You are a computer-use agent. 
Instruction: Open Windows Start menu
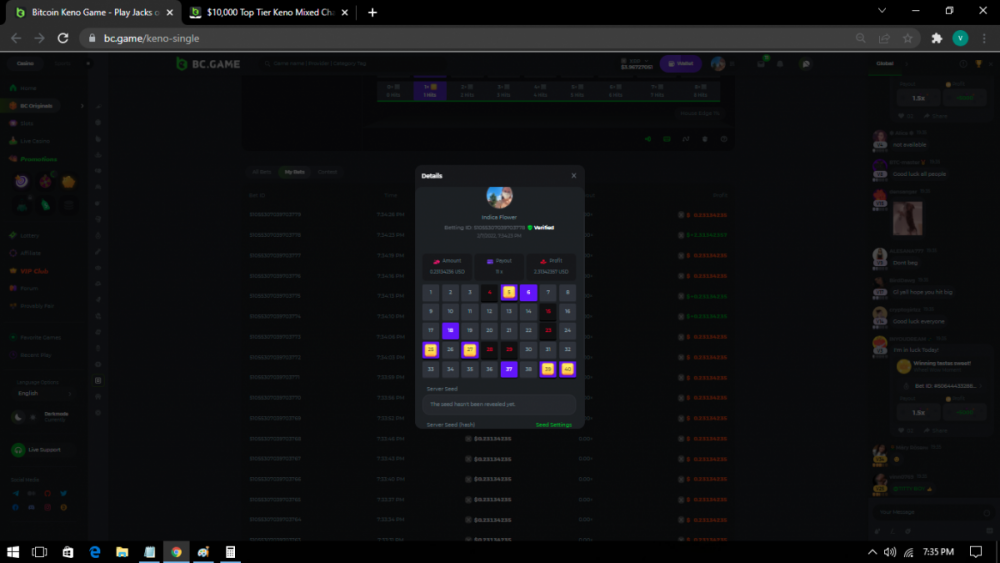14,551
